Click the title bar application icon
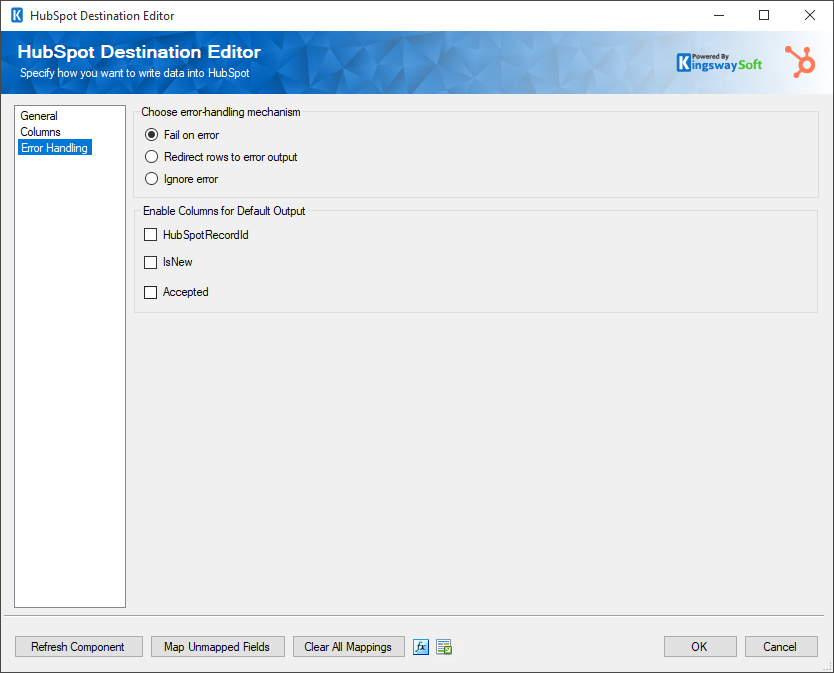The width and height of the screenshot is (834, 673). pyautogui.click(x=15, y=15)
